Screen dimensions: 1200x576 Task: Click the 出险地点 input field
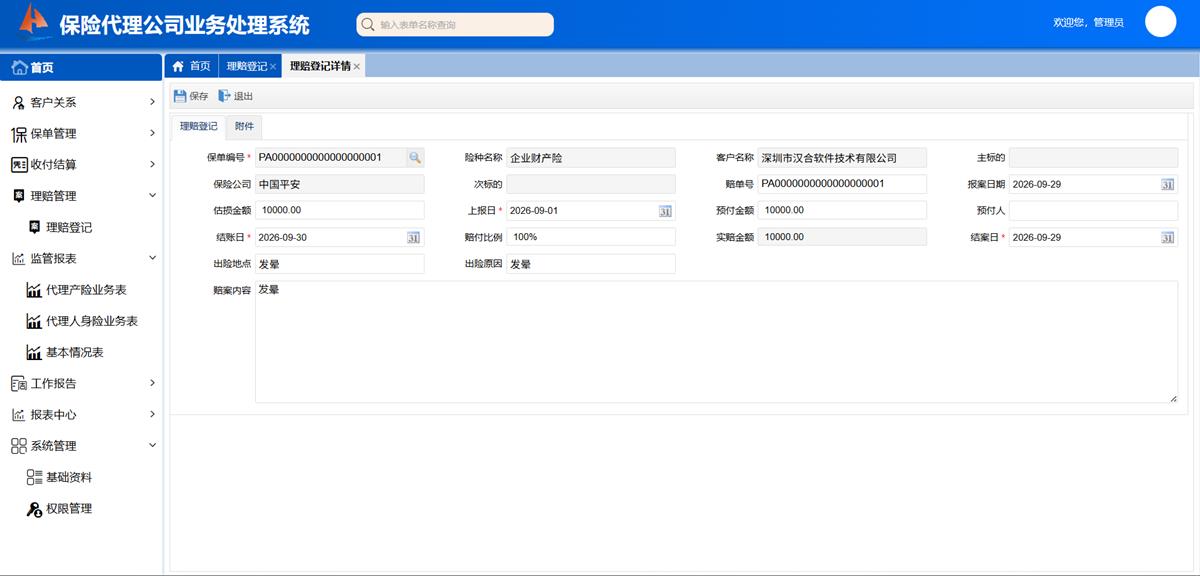click(x=340, y=264)
